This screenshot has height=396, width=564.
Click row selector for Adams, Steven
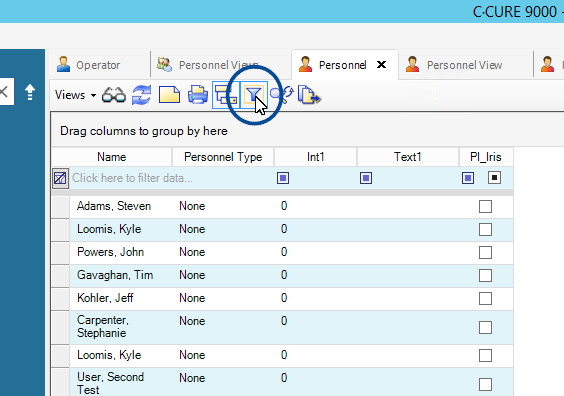click(60, 207)
